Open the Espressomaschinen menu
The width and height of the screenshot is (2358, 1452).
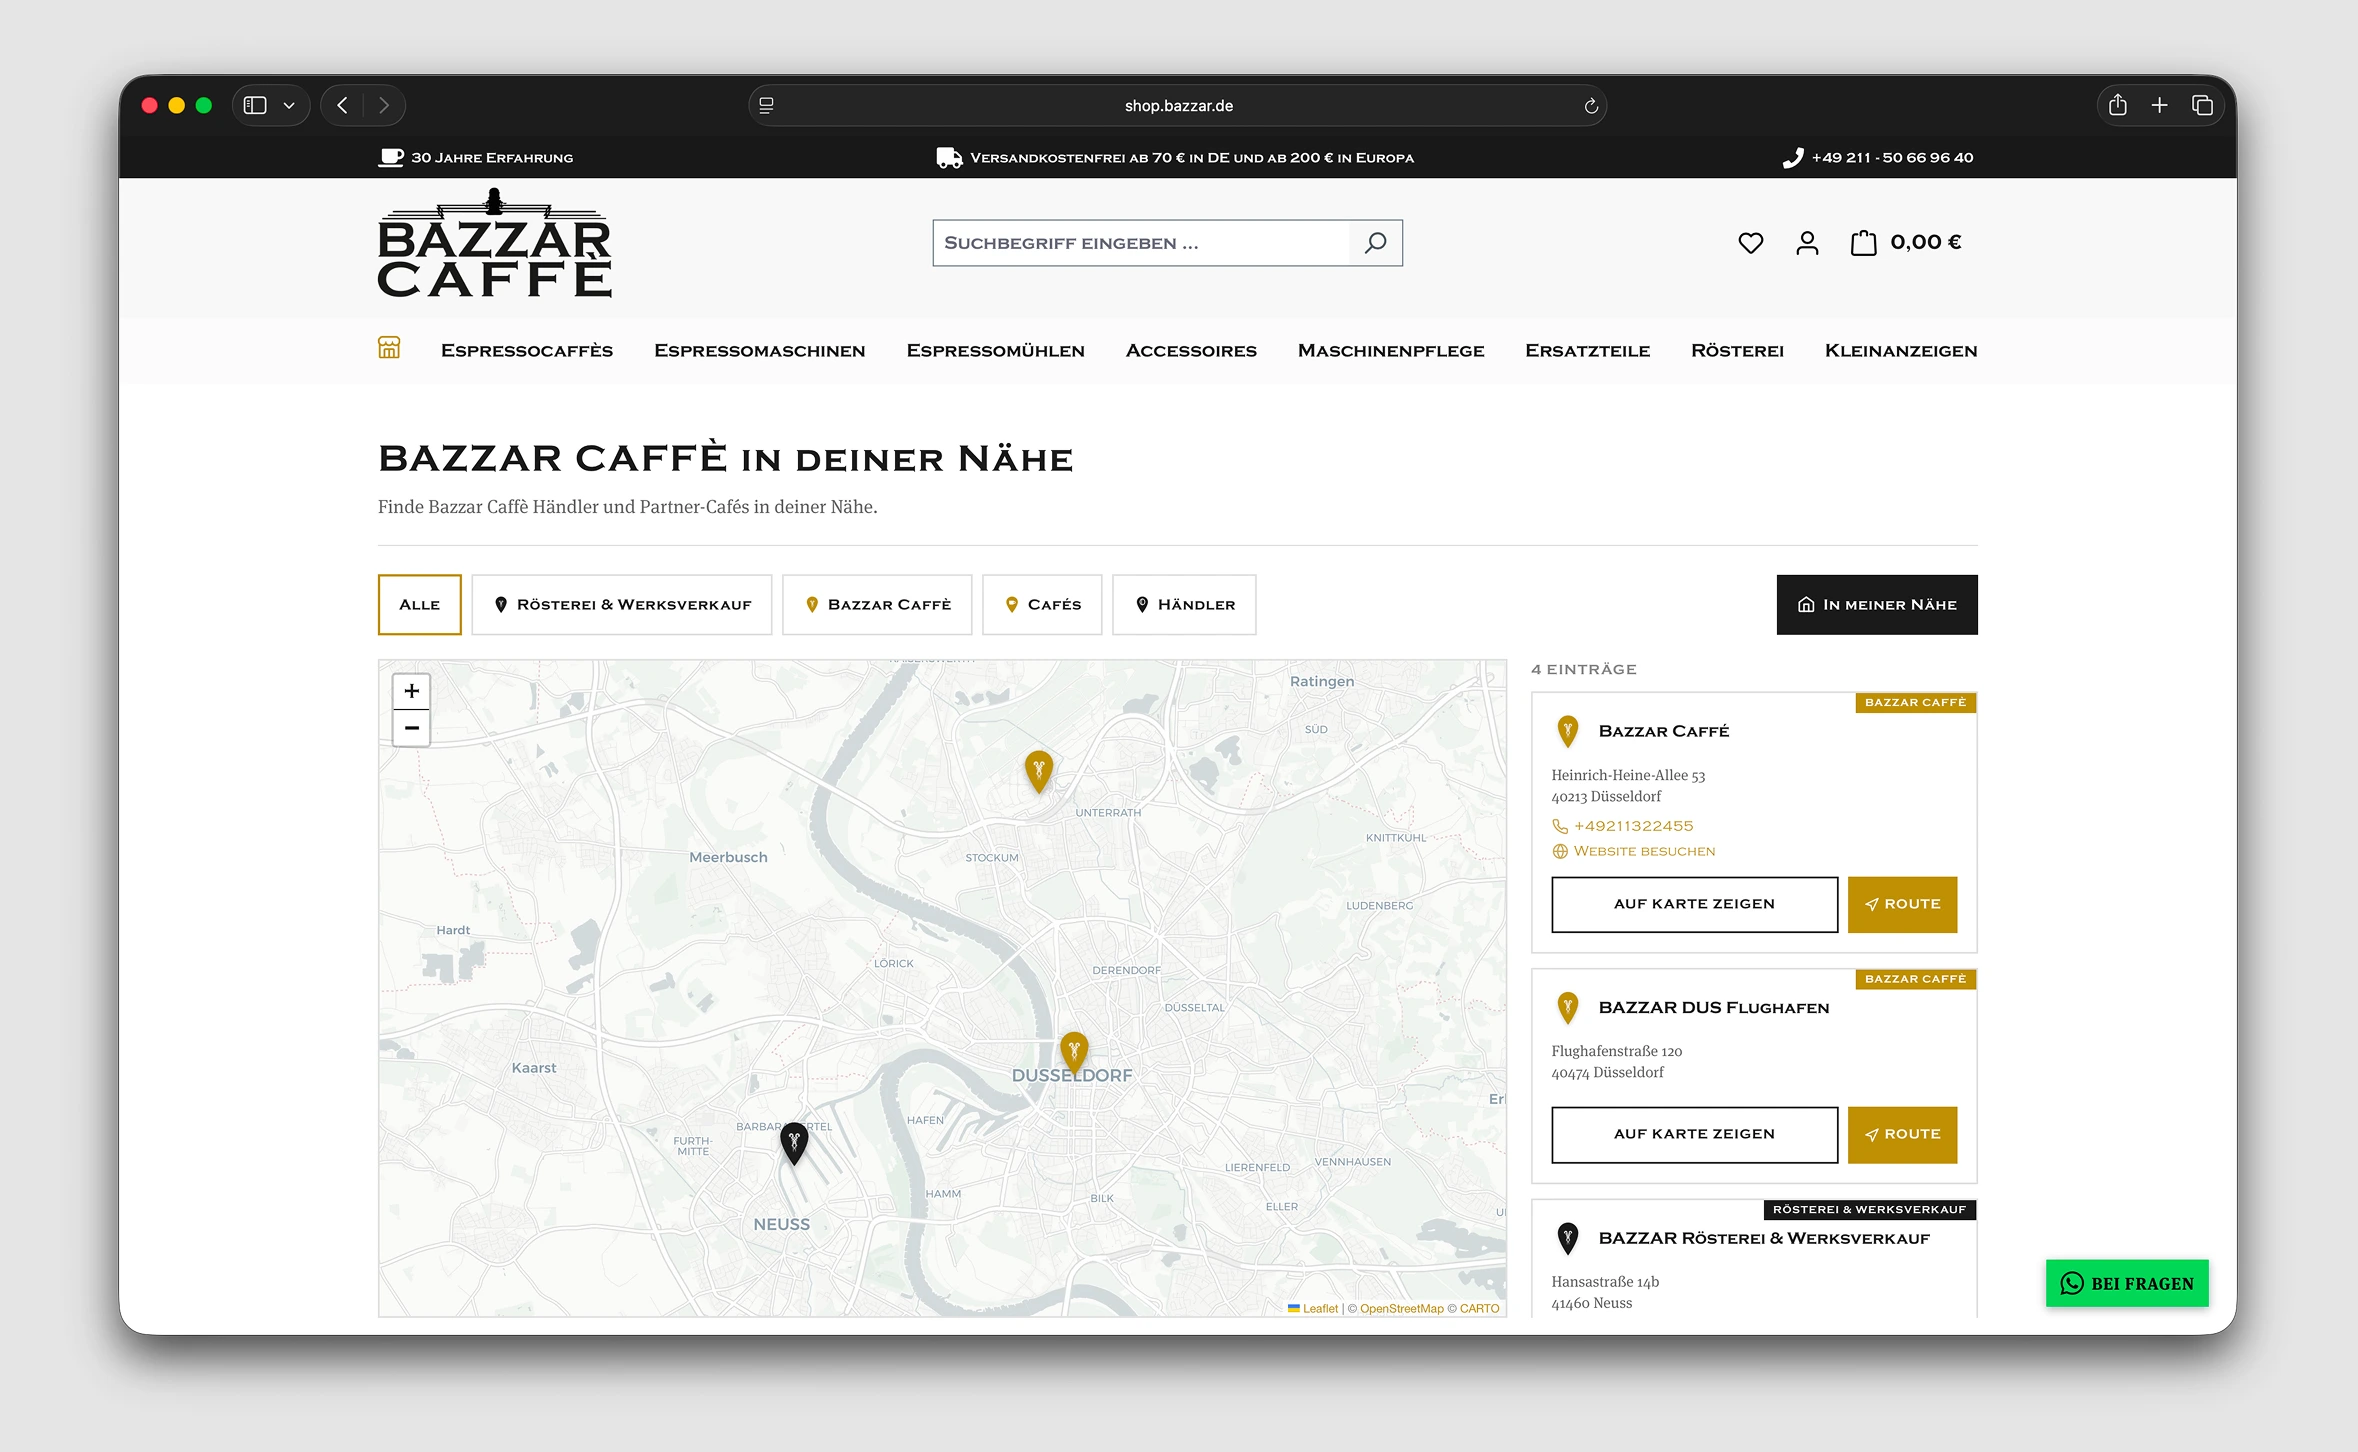click(760, 351)
